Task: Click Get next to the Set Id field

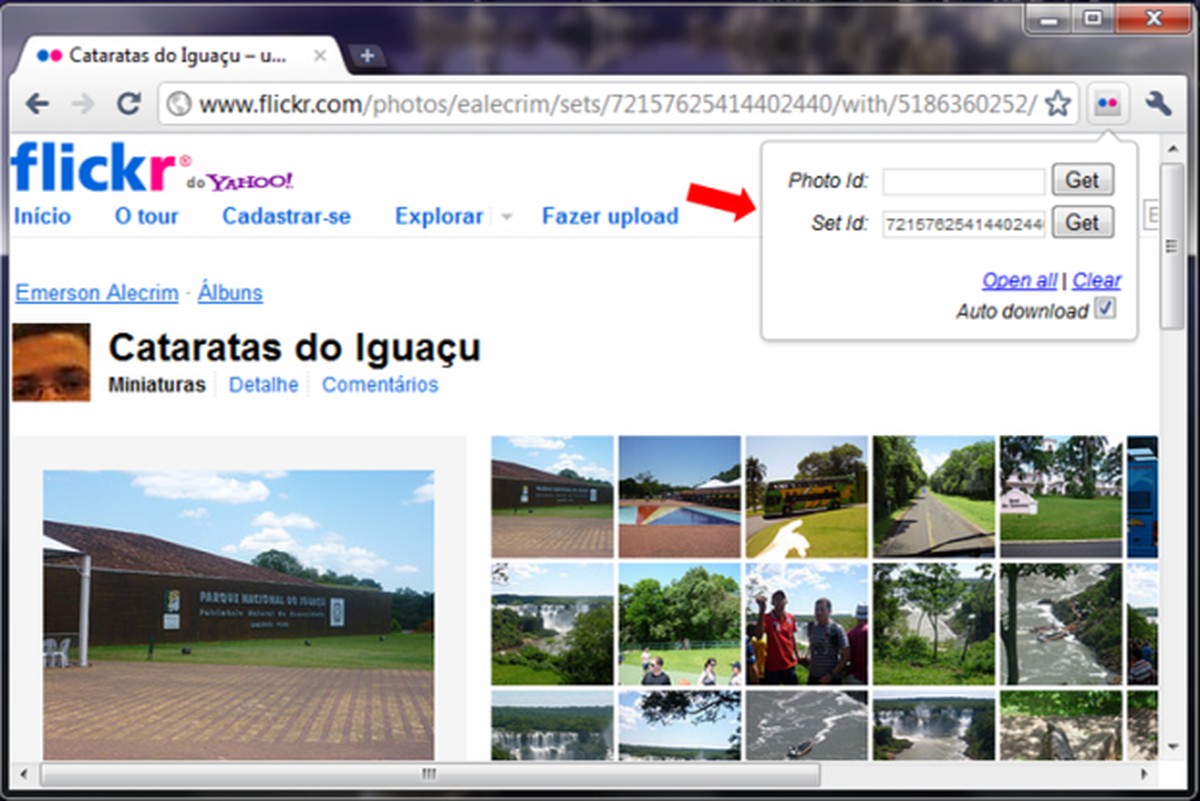Action: pyautogui.click(x=1082, y=222)
